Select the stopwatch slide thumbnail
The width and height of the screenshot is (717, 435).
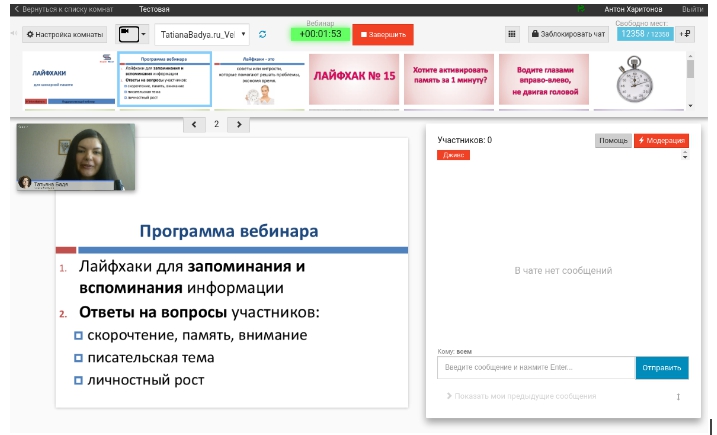[x=632, y=78]
